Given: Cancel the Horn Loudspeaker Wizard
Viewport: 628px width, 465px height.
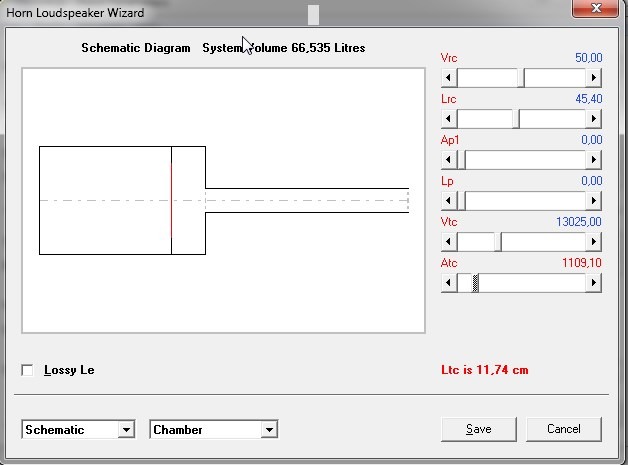Looking at the screenshot, I should click(564, 429).
